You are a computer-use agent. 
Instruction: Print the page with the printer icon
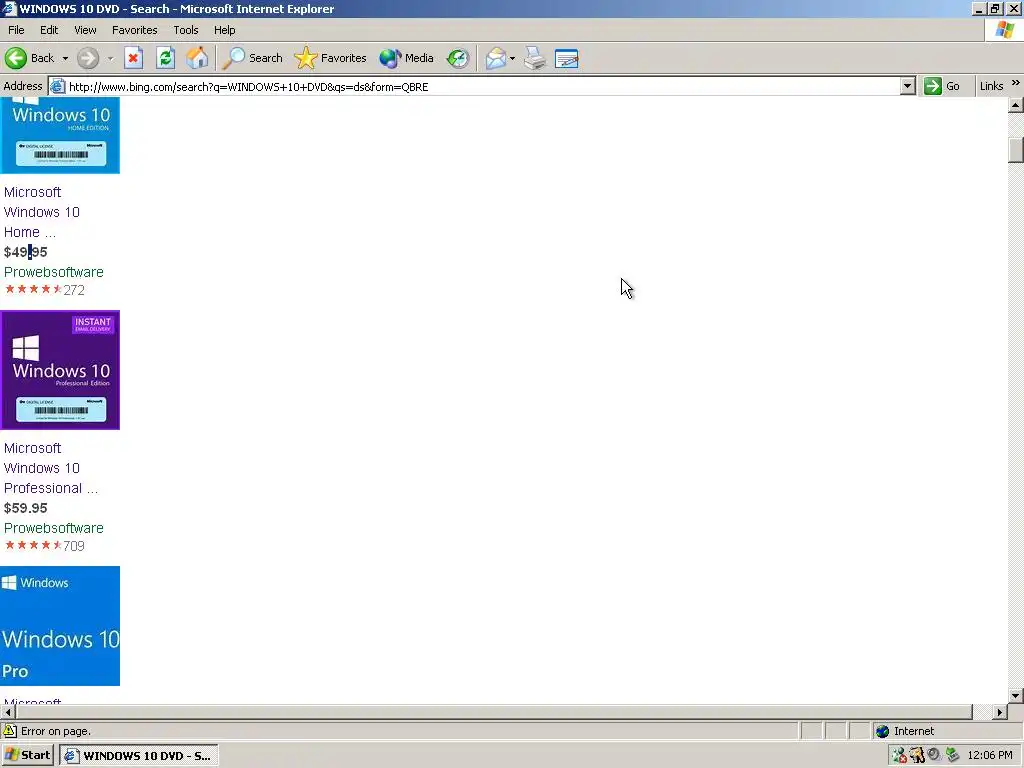click(x=535, y=58)
